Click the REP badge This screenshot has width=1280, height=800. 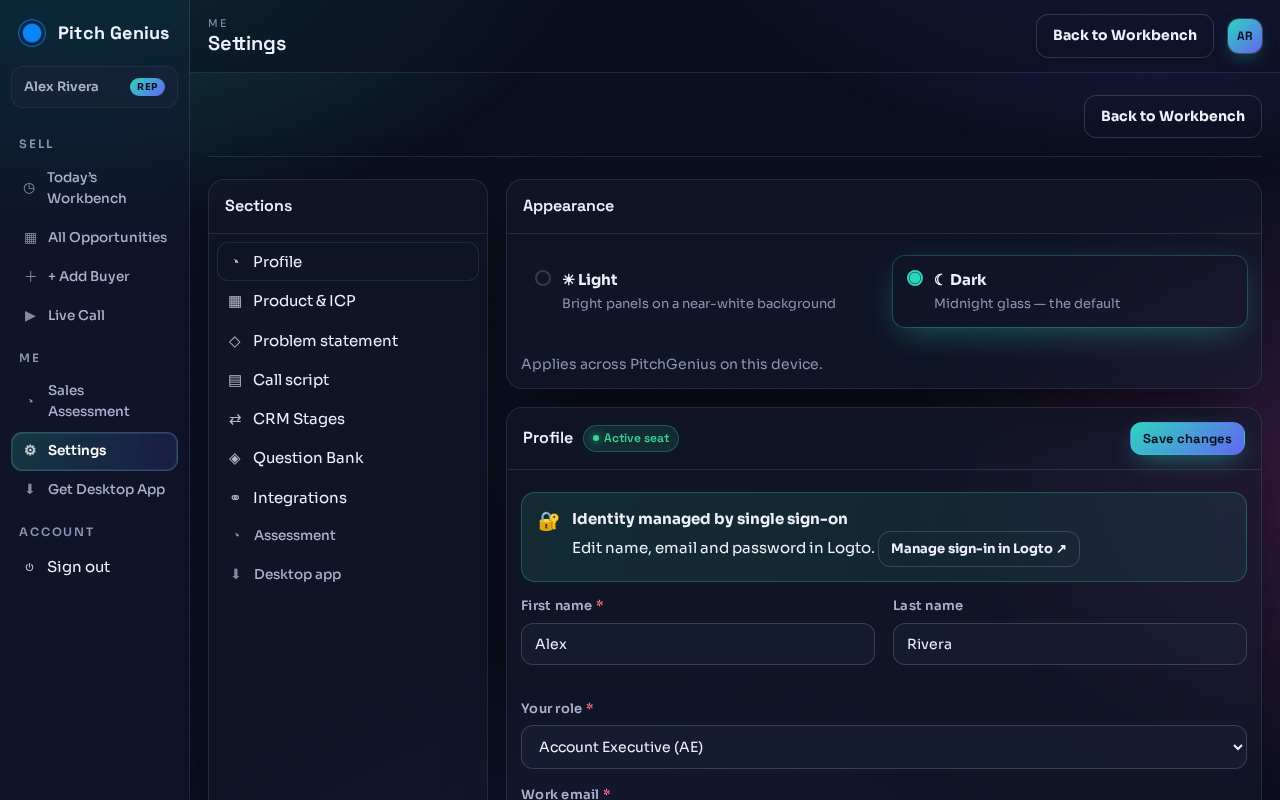[147, 87]
